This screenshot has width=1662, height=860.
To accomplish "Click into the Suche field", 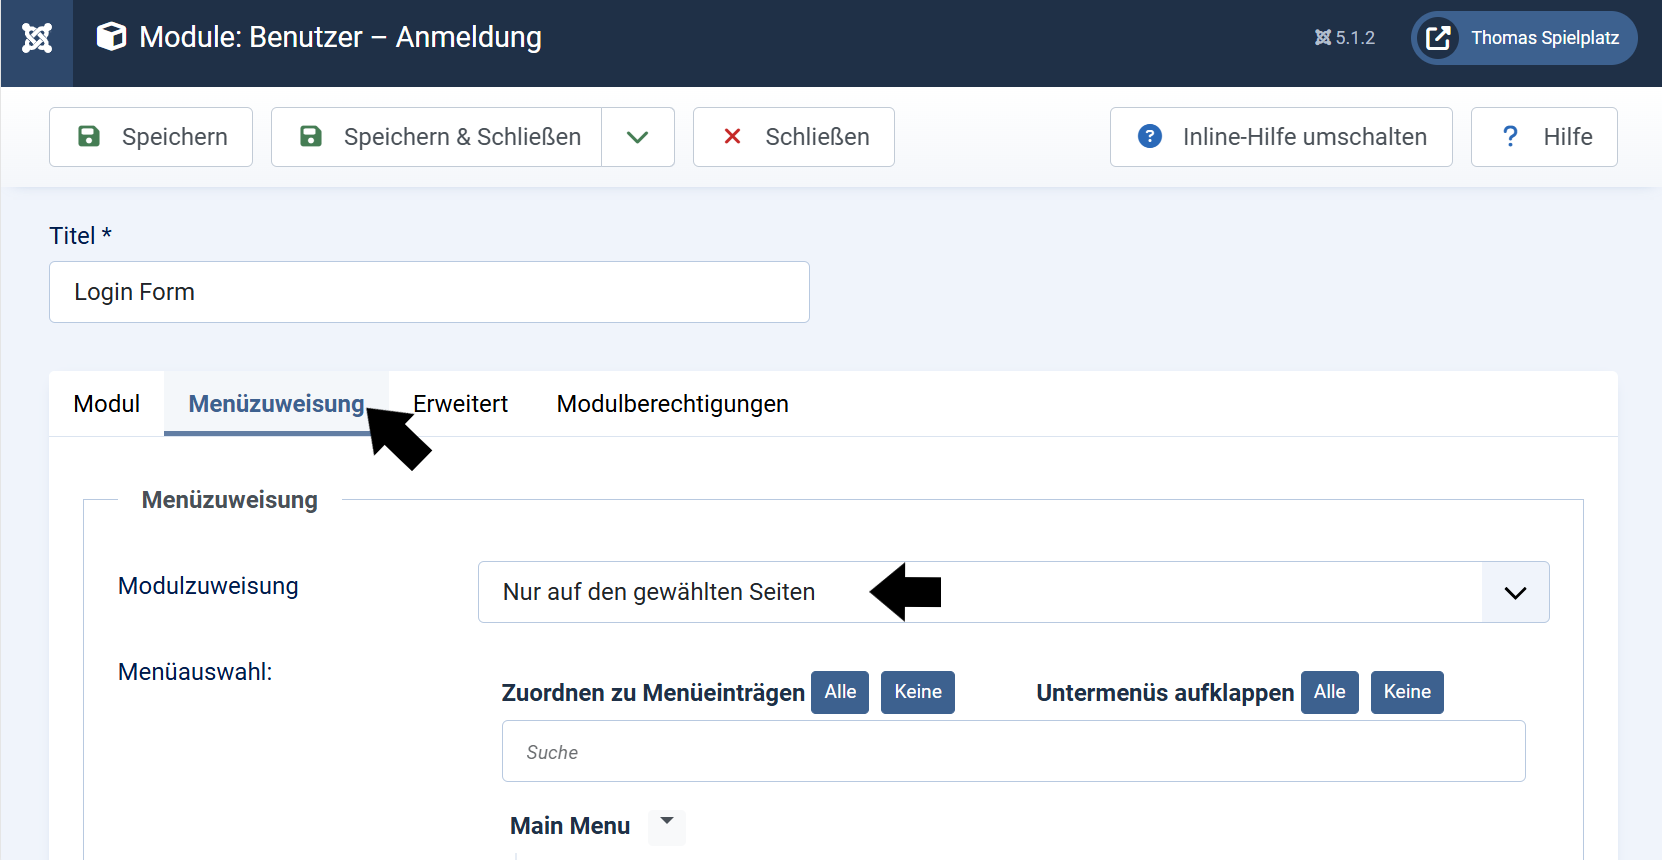I will (1014, 751).
